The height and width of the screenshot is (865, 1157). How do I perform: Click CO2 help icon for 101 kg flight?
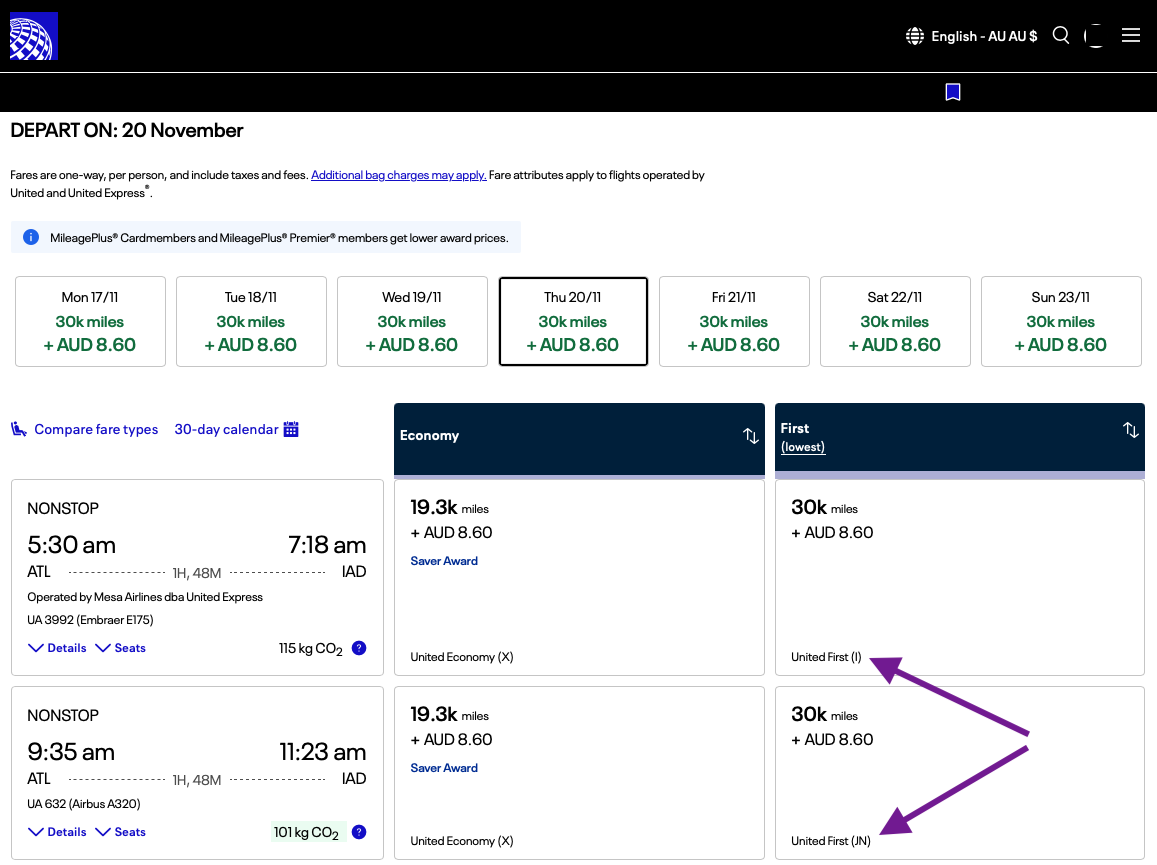click(x=359, y=832)
